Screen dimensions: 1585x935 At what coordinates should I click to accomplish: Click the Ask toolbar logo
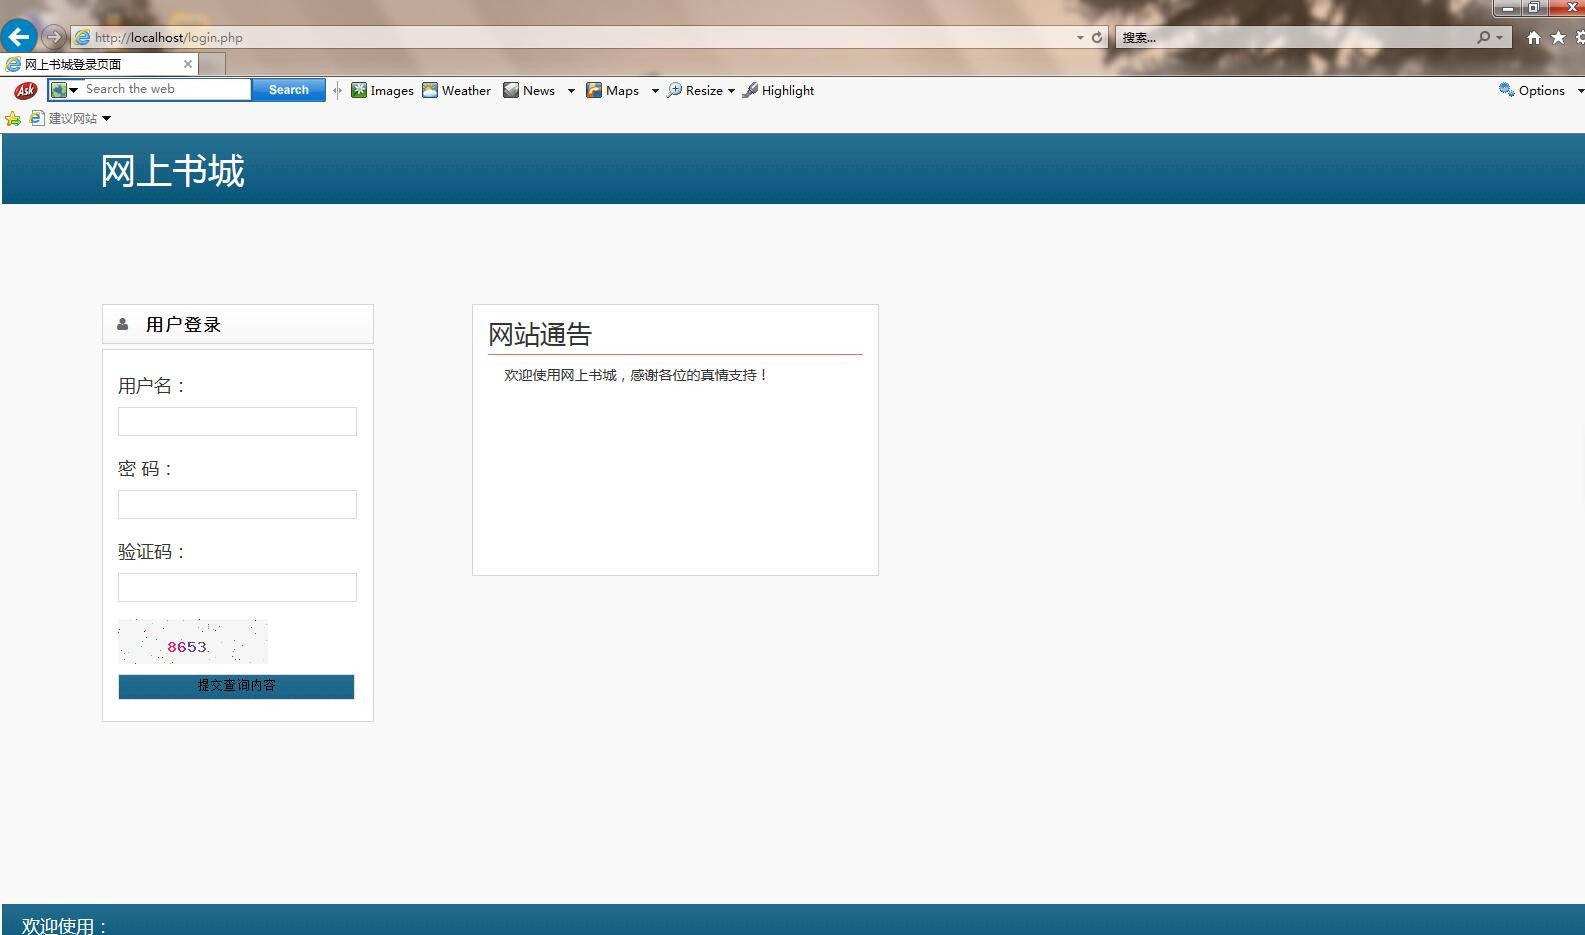(25, 90)
